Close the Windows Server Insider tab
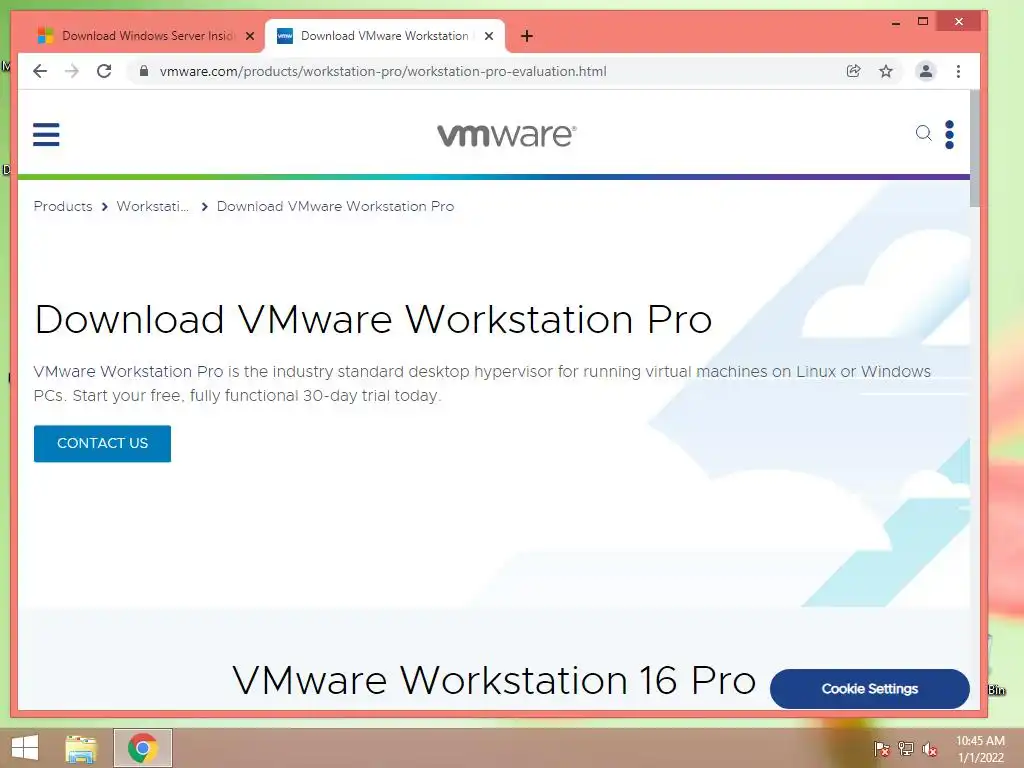 [249, 37]
